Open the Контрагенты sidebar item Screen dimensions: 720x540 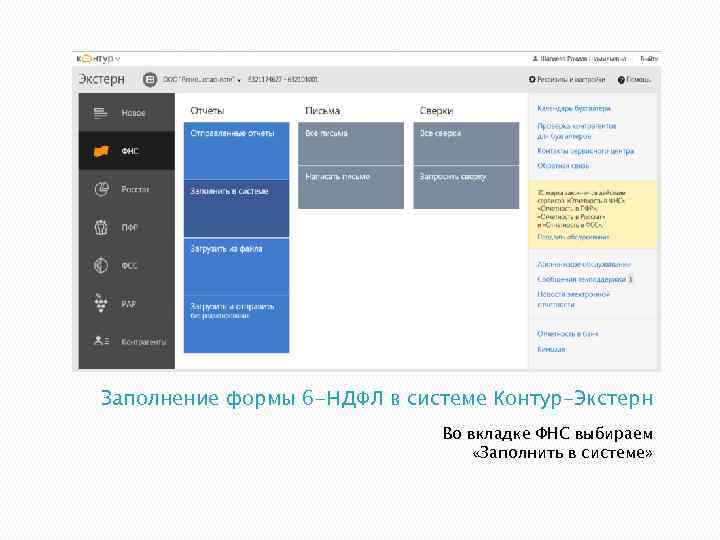point(127,341)
